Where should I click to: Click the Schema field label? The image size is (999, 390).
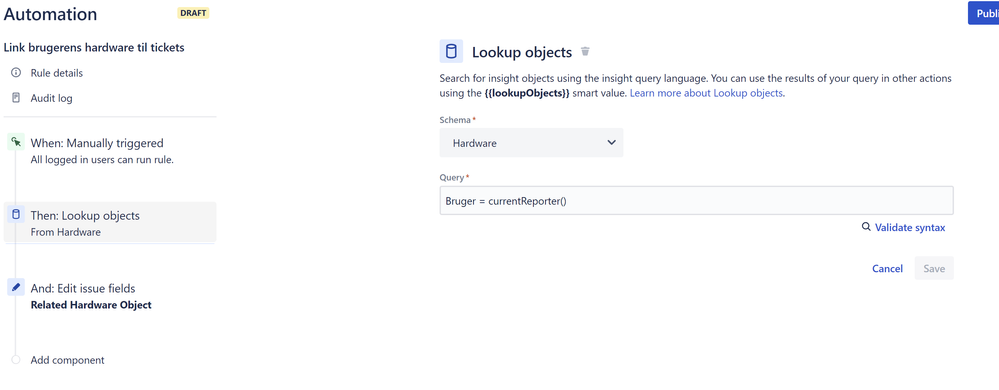(456, 120)
